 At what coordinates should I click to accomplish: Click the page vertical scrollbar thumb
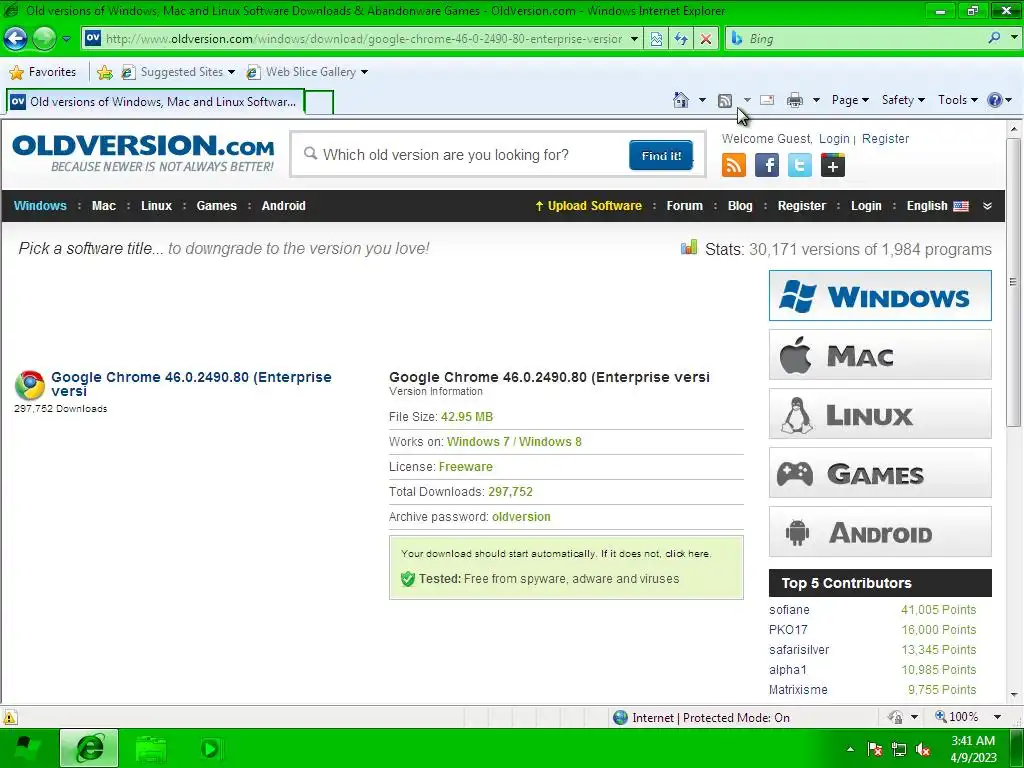(x=1013, y=282)
